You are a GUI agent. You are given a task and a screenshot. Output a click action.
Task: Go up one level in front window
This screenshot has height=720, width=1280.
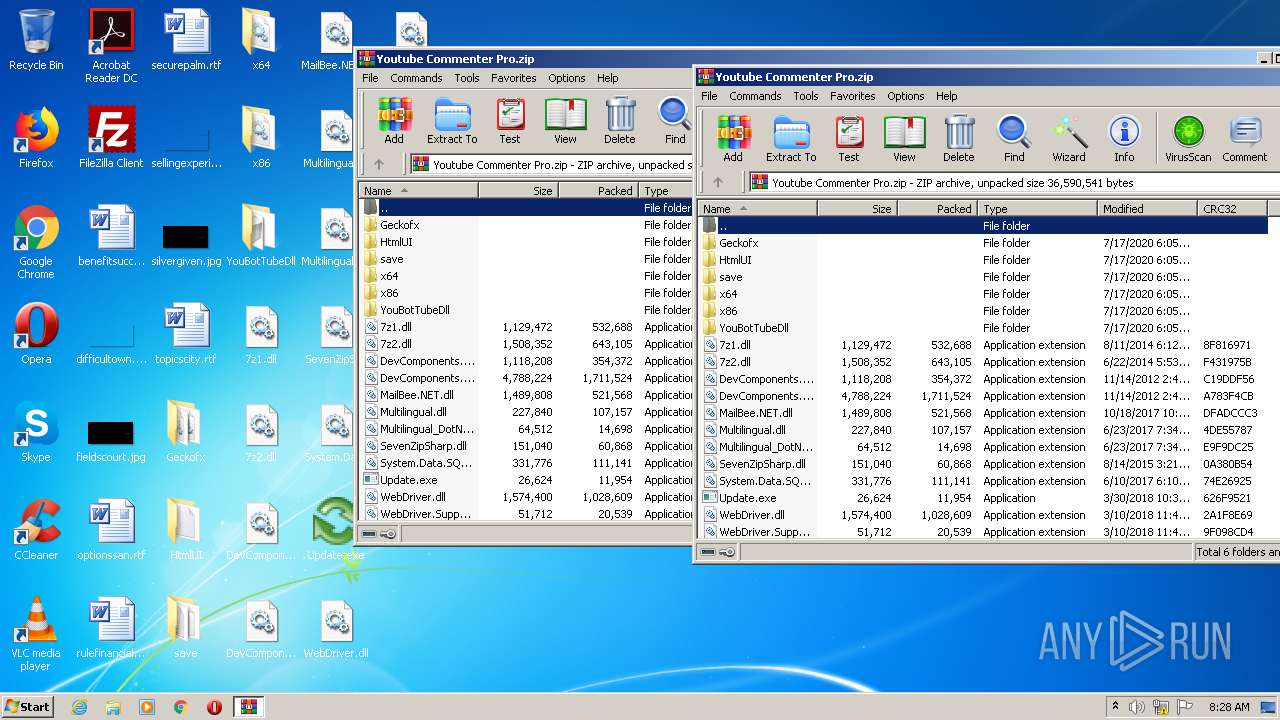(x=717, y=183)
